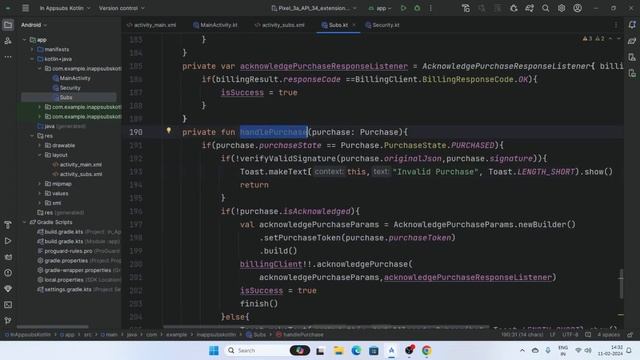Image resolution: width=640 pixels, height=360 pixels.
Task: Open the Version control dropdown
Action: (x=121, y=8)
